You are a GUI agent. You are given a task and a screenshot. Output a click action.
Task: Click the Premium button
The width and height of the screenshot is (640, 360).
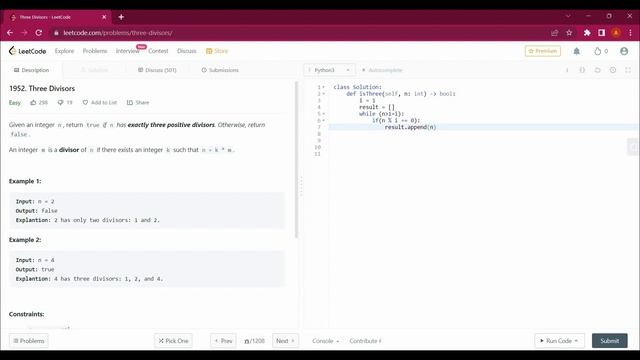coord(542,51)
